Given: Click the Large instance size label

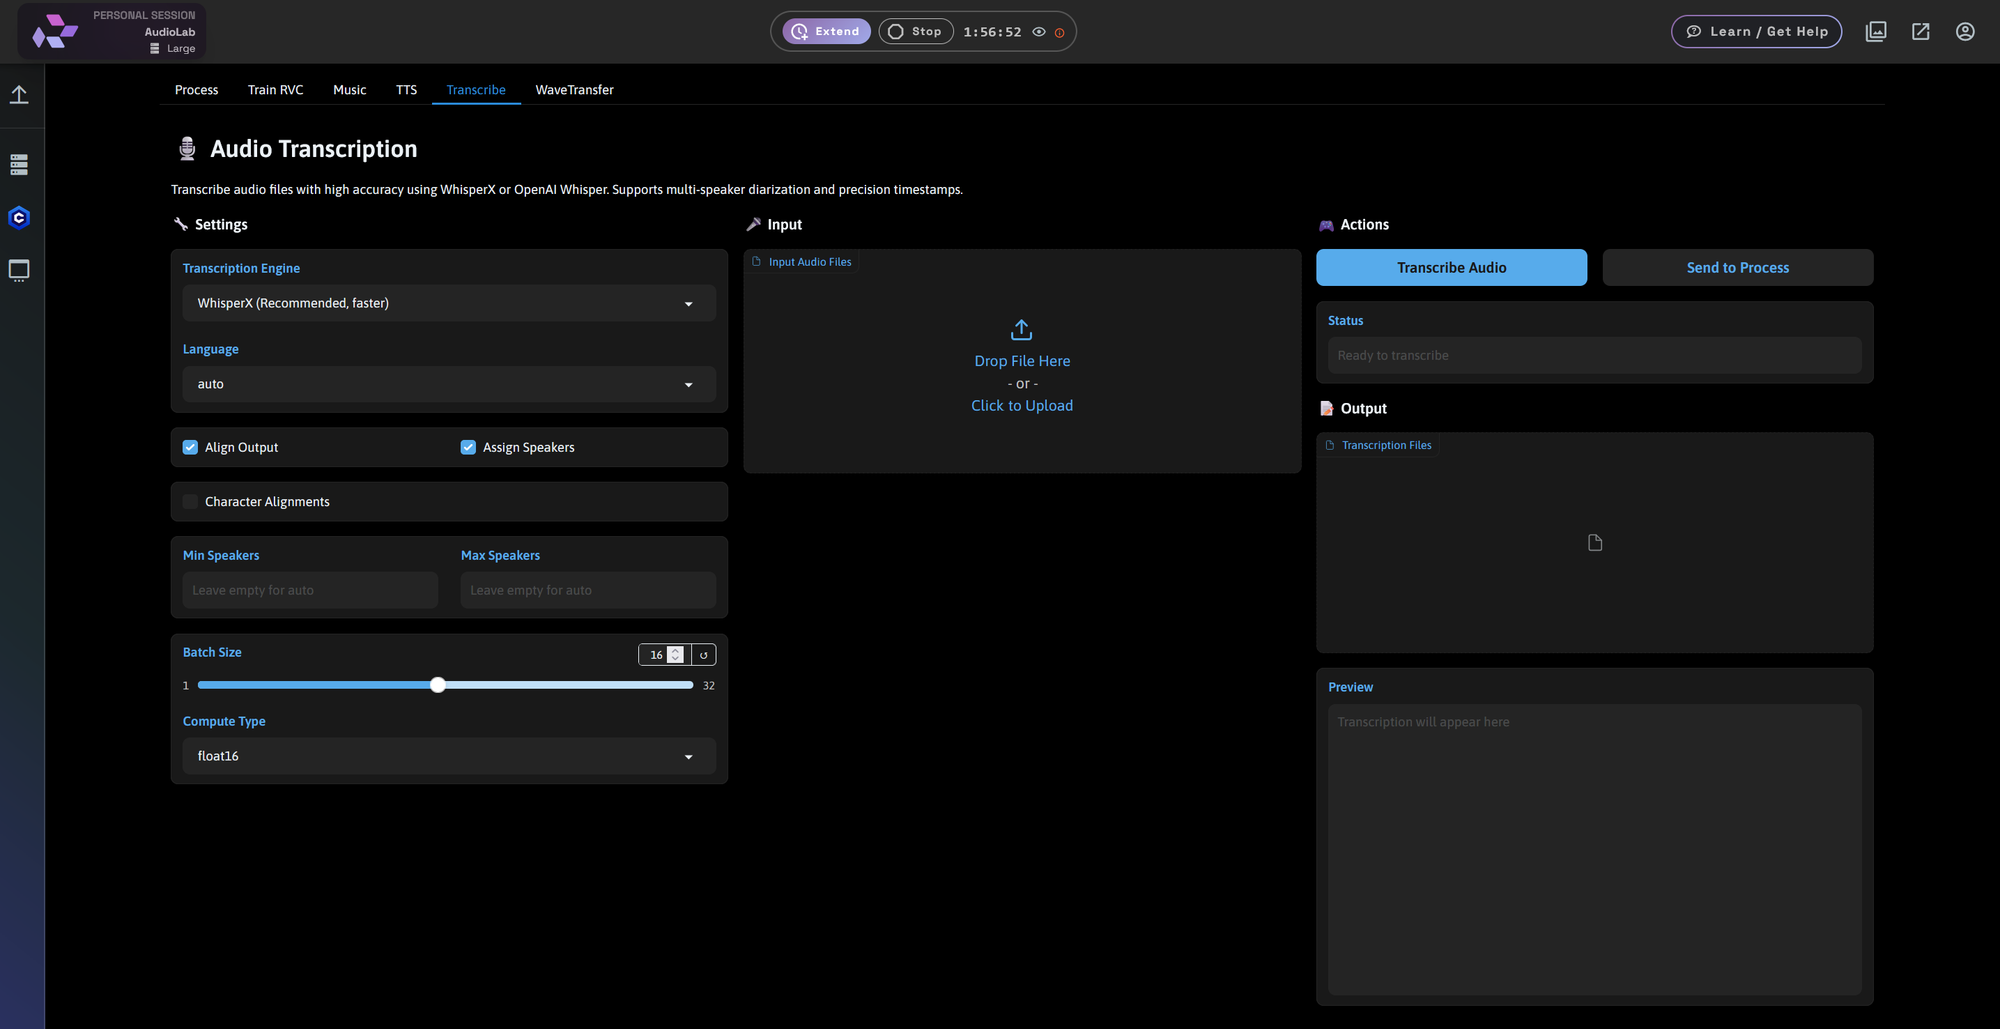Looking at the screenshot, I should [181, 49].
